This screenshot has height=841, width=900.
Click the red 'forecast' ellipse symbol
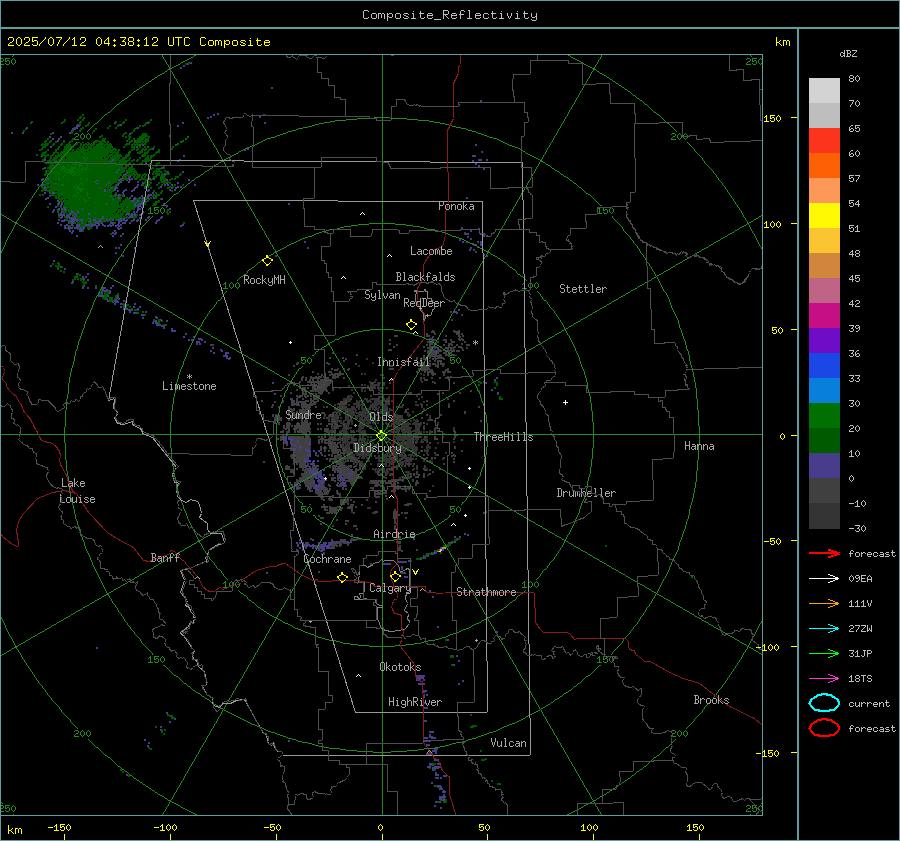click(x=824, y=728)
